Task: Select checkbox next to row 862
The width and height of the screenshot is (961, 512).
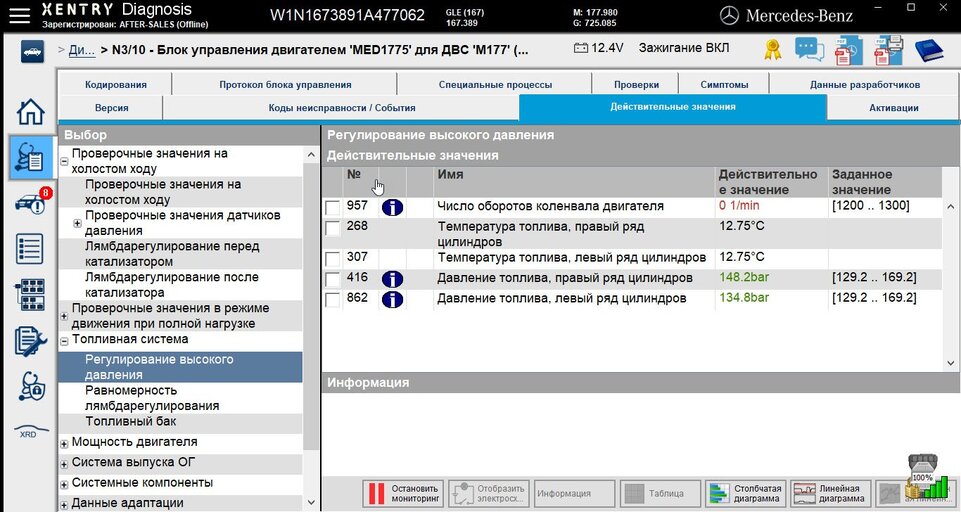Action: [333, 299]
